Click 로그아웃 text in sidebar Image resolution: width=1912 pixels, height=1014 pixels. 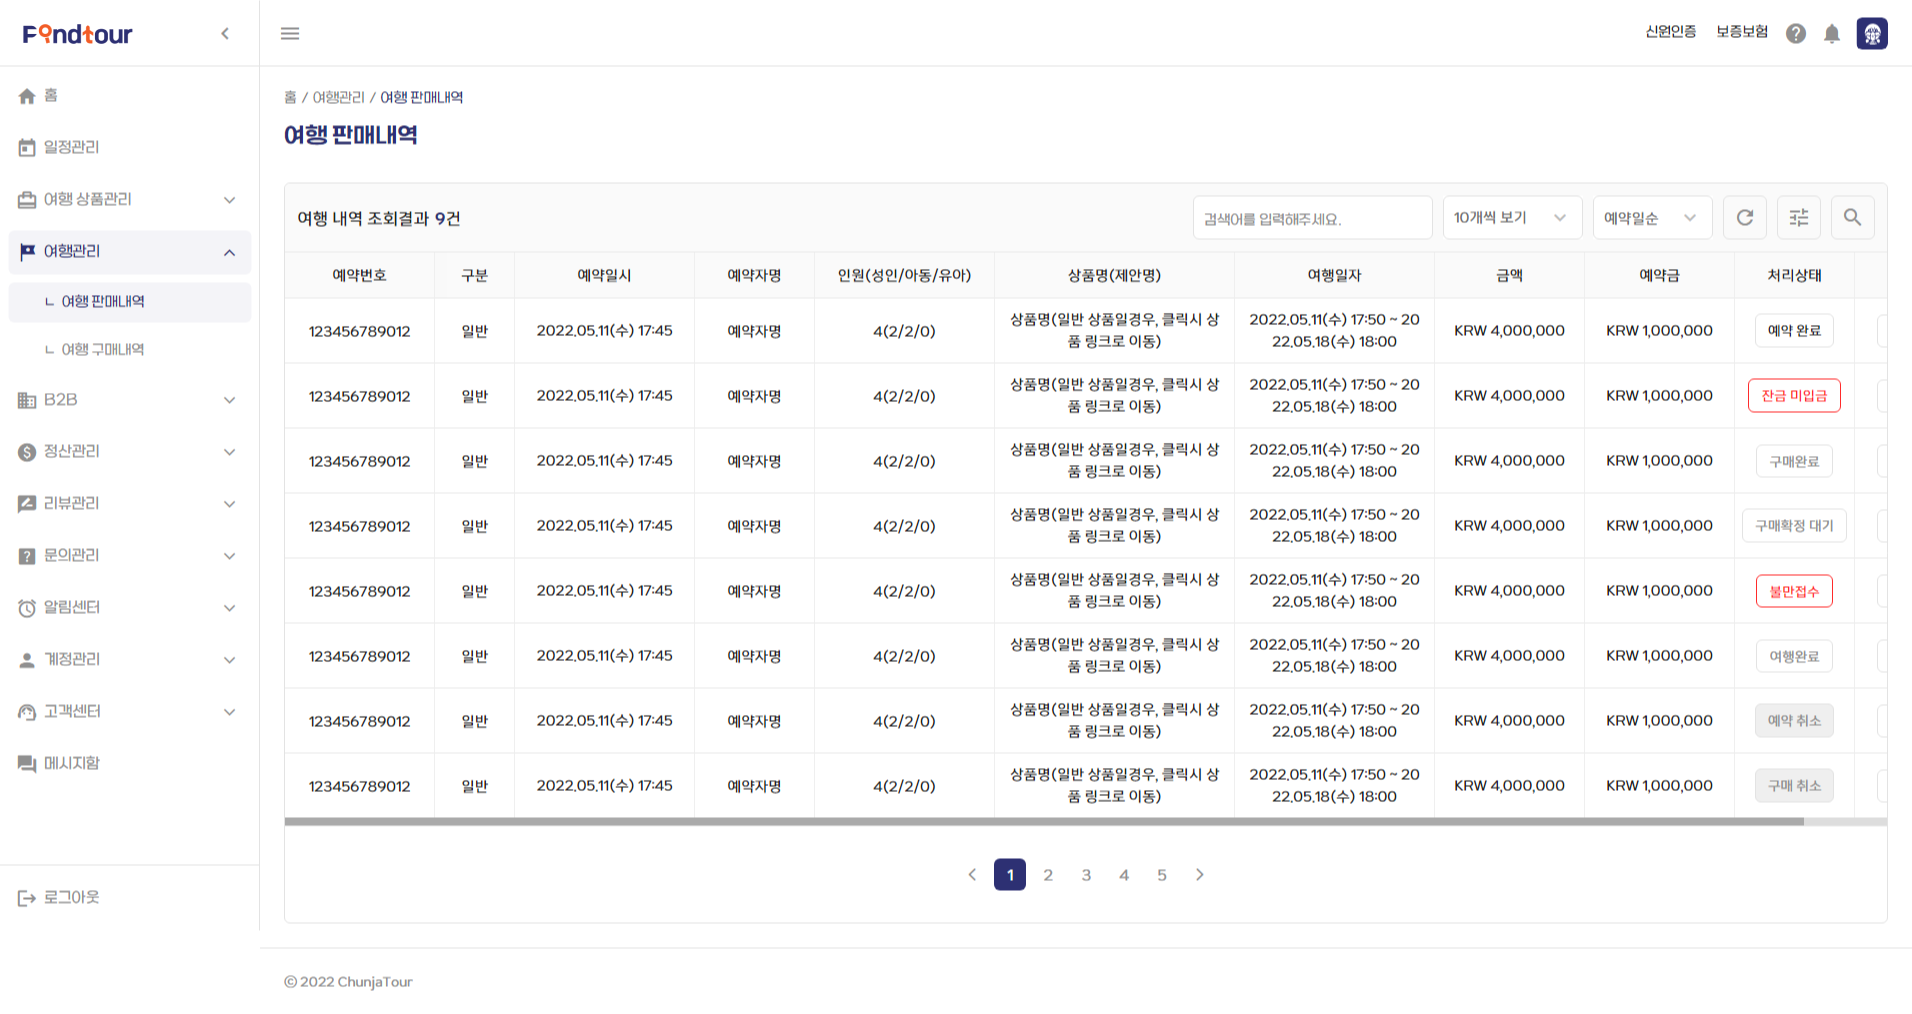(x=72, y=898)
